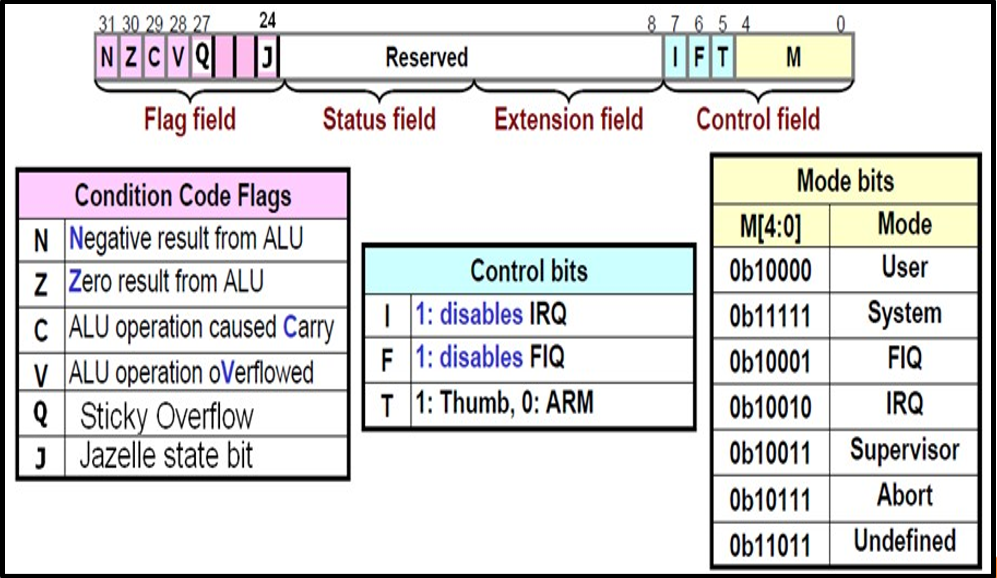Select the 0b10011 Supervisor mode row
The image size is (997, 578).
coord(844,451)
